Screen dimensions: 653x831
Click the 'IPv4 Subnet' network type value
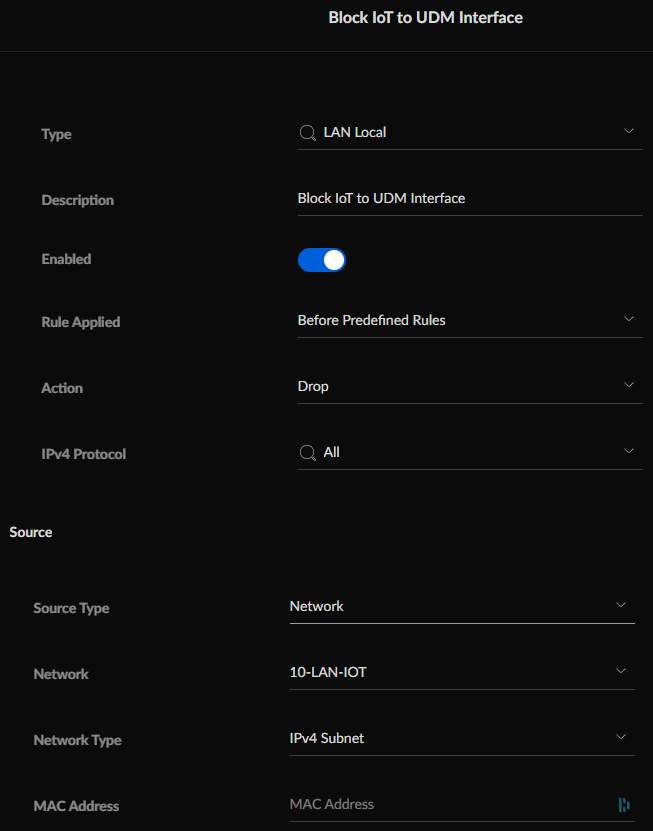click(x=327, y=739)
